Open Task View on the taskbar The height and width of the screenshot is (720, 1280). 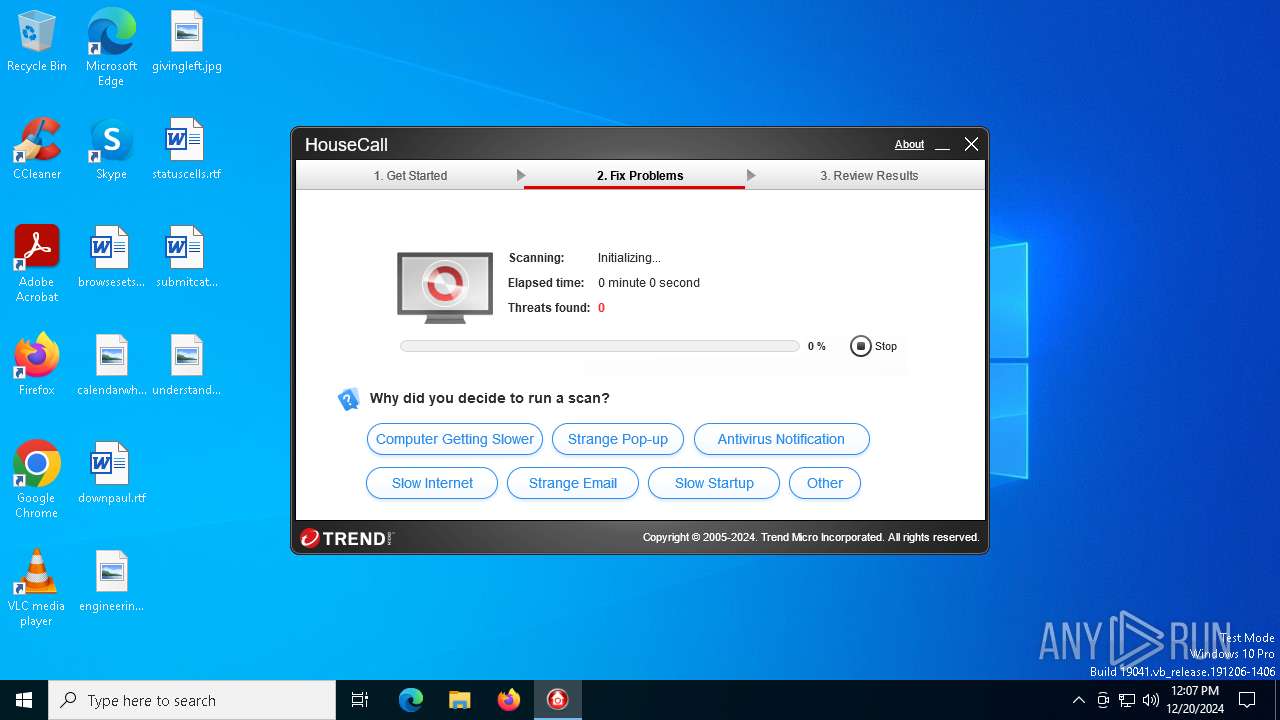coord(360,700)
